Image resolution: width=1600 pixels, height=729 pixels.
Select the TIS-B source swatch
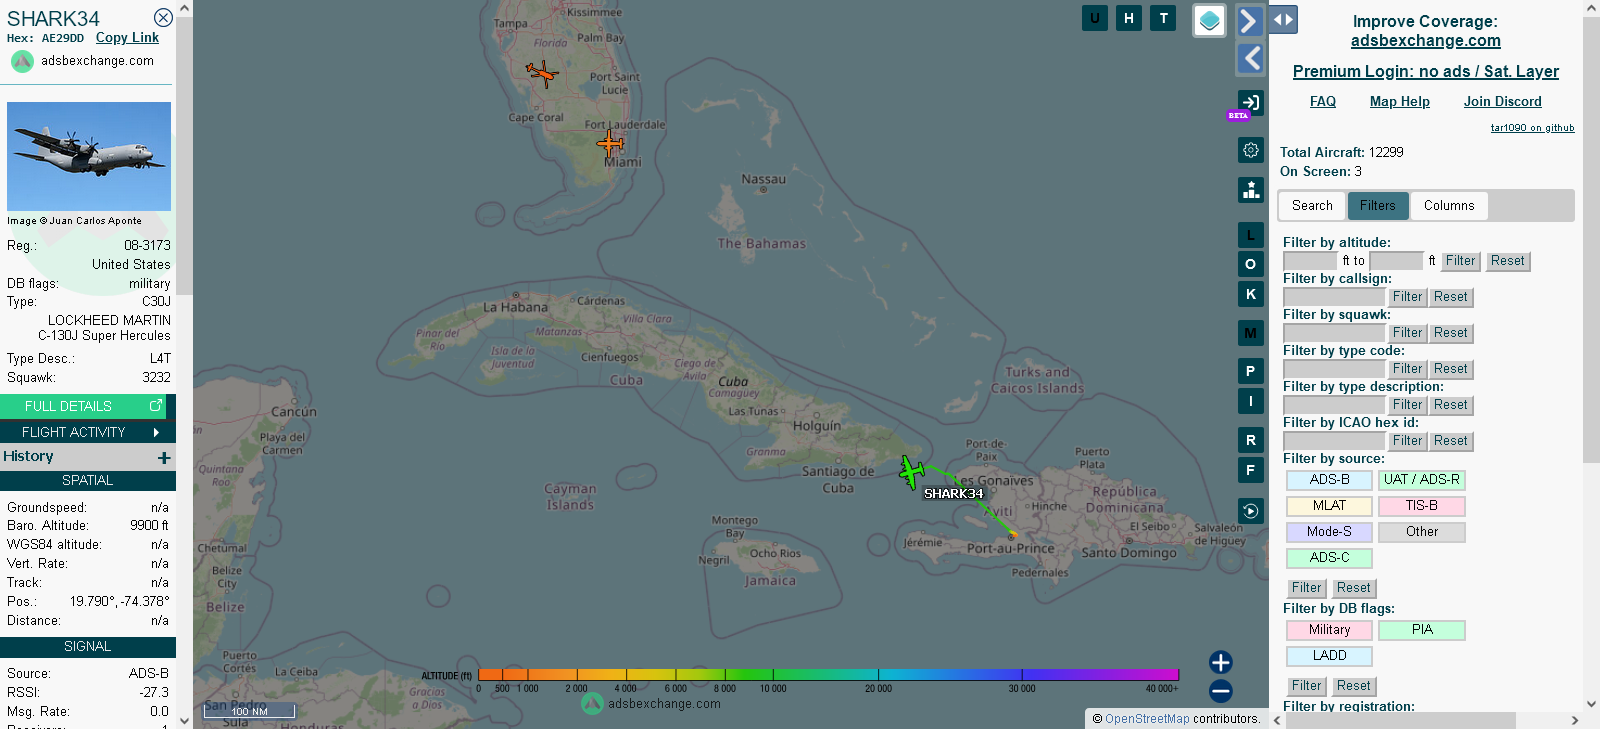click(1421, 506)
